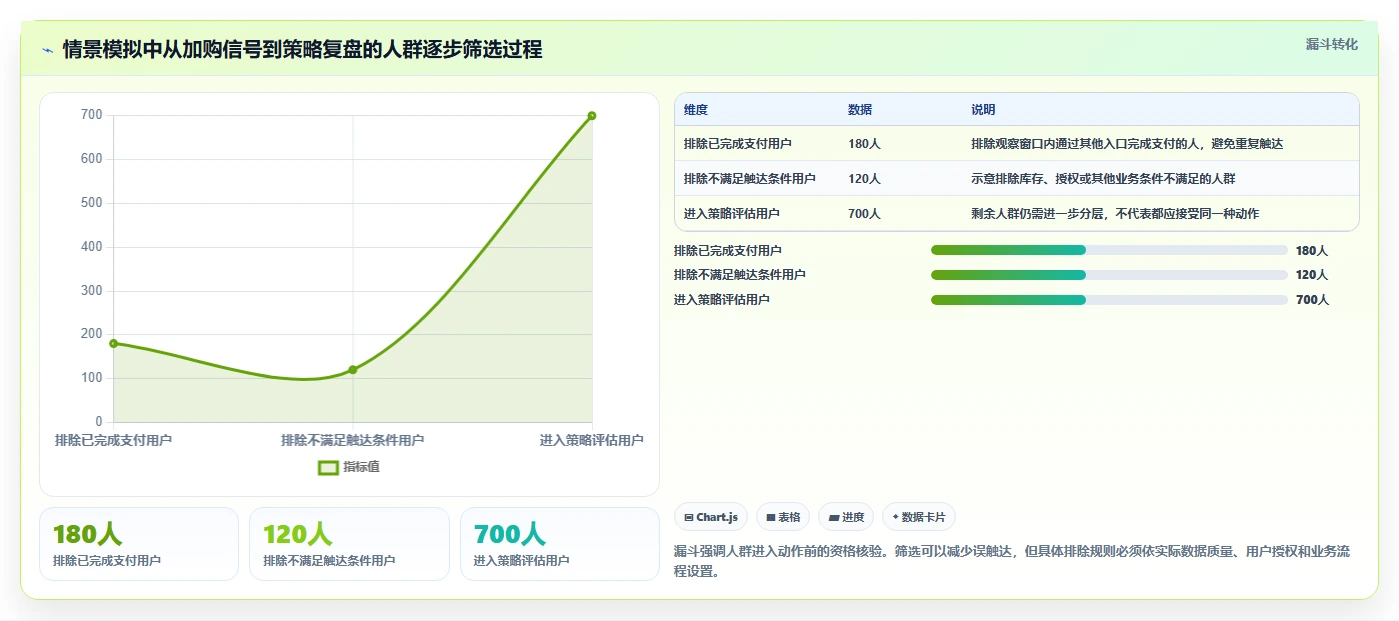Click the paragraph starting 漏斗强调人群进入动作前
This screenshot has width=1399, height=621.
click(1012, 562)
